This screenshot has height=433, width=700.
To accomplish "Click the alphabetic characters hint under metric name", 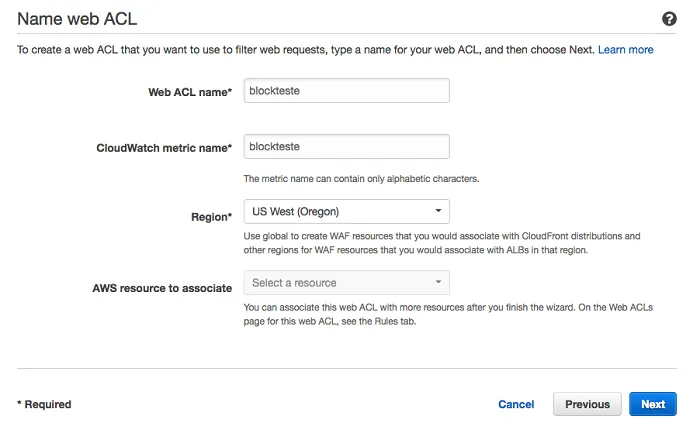I will (361, 179).
